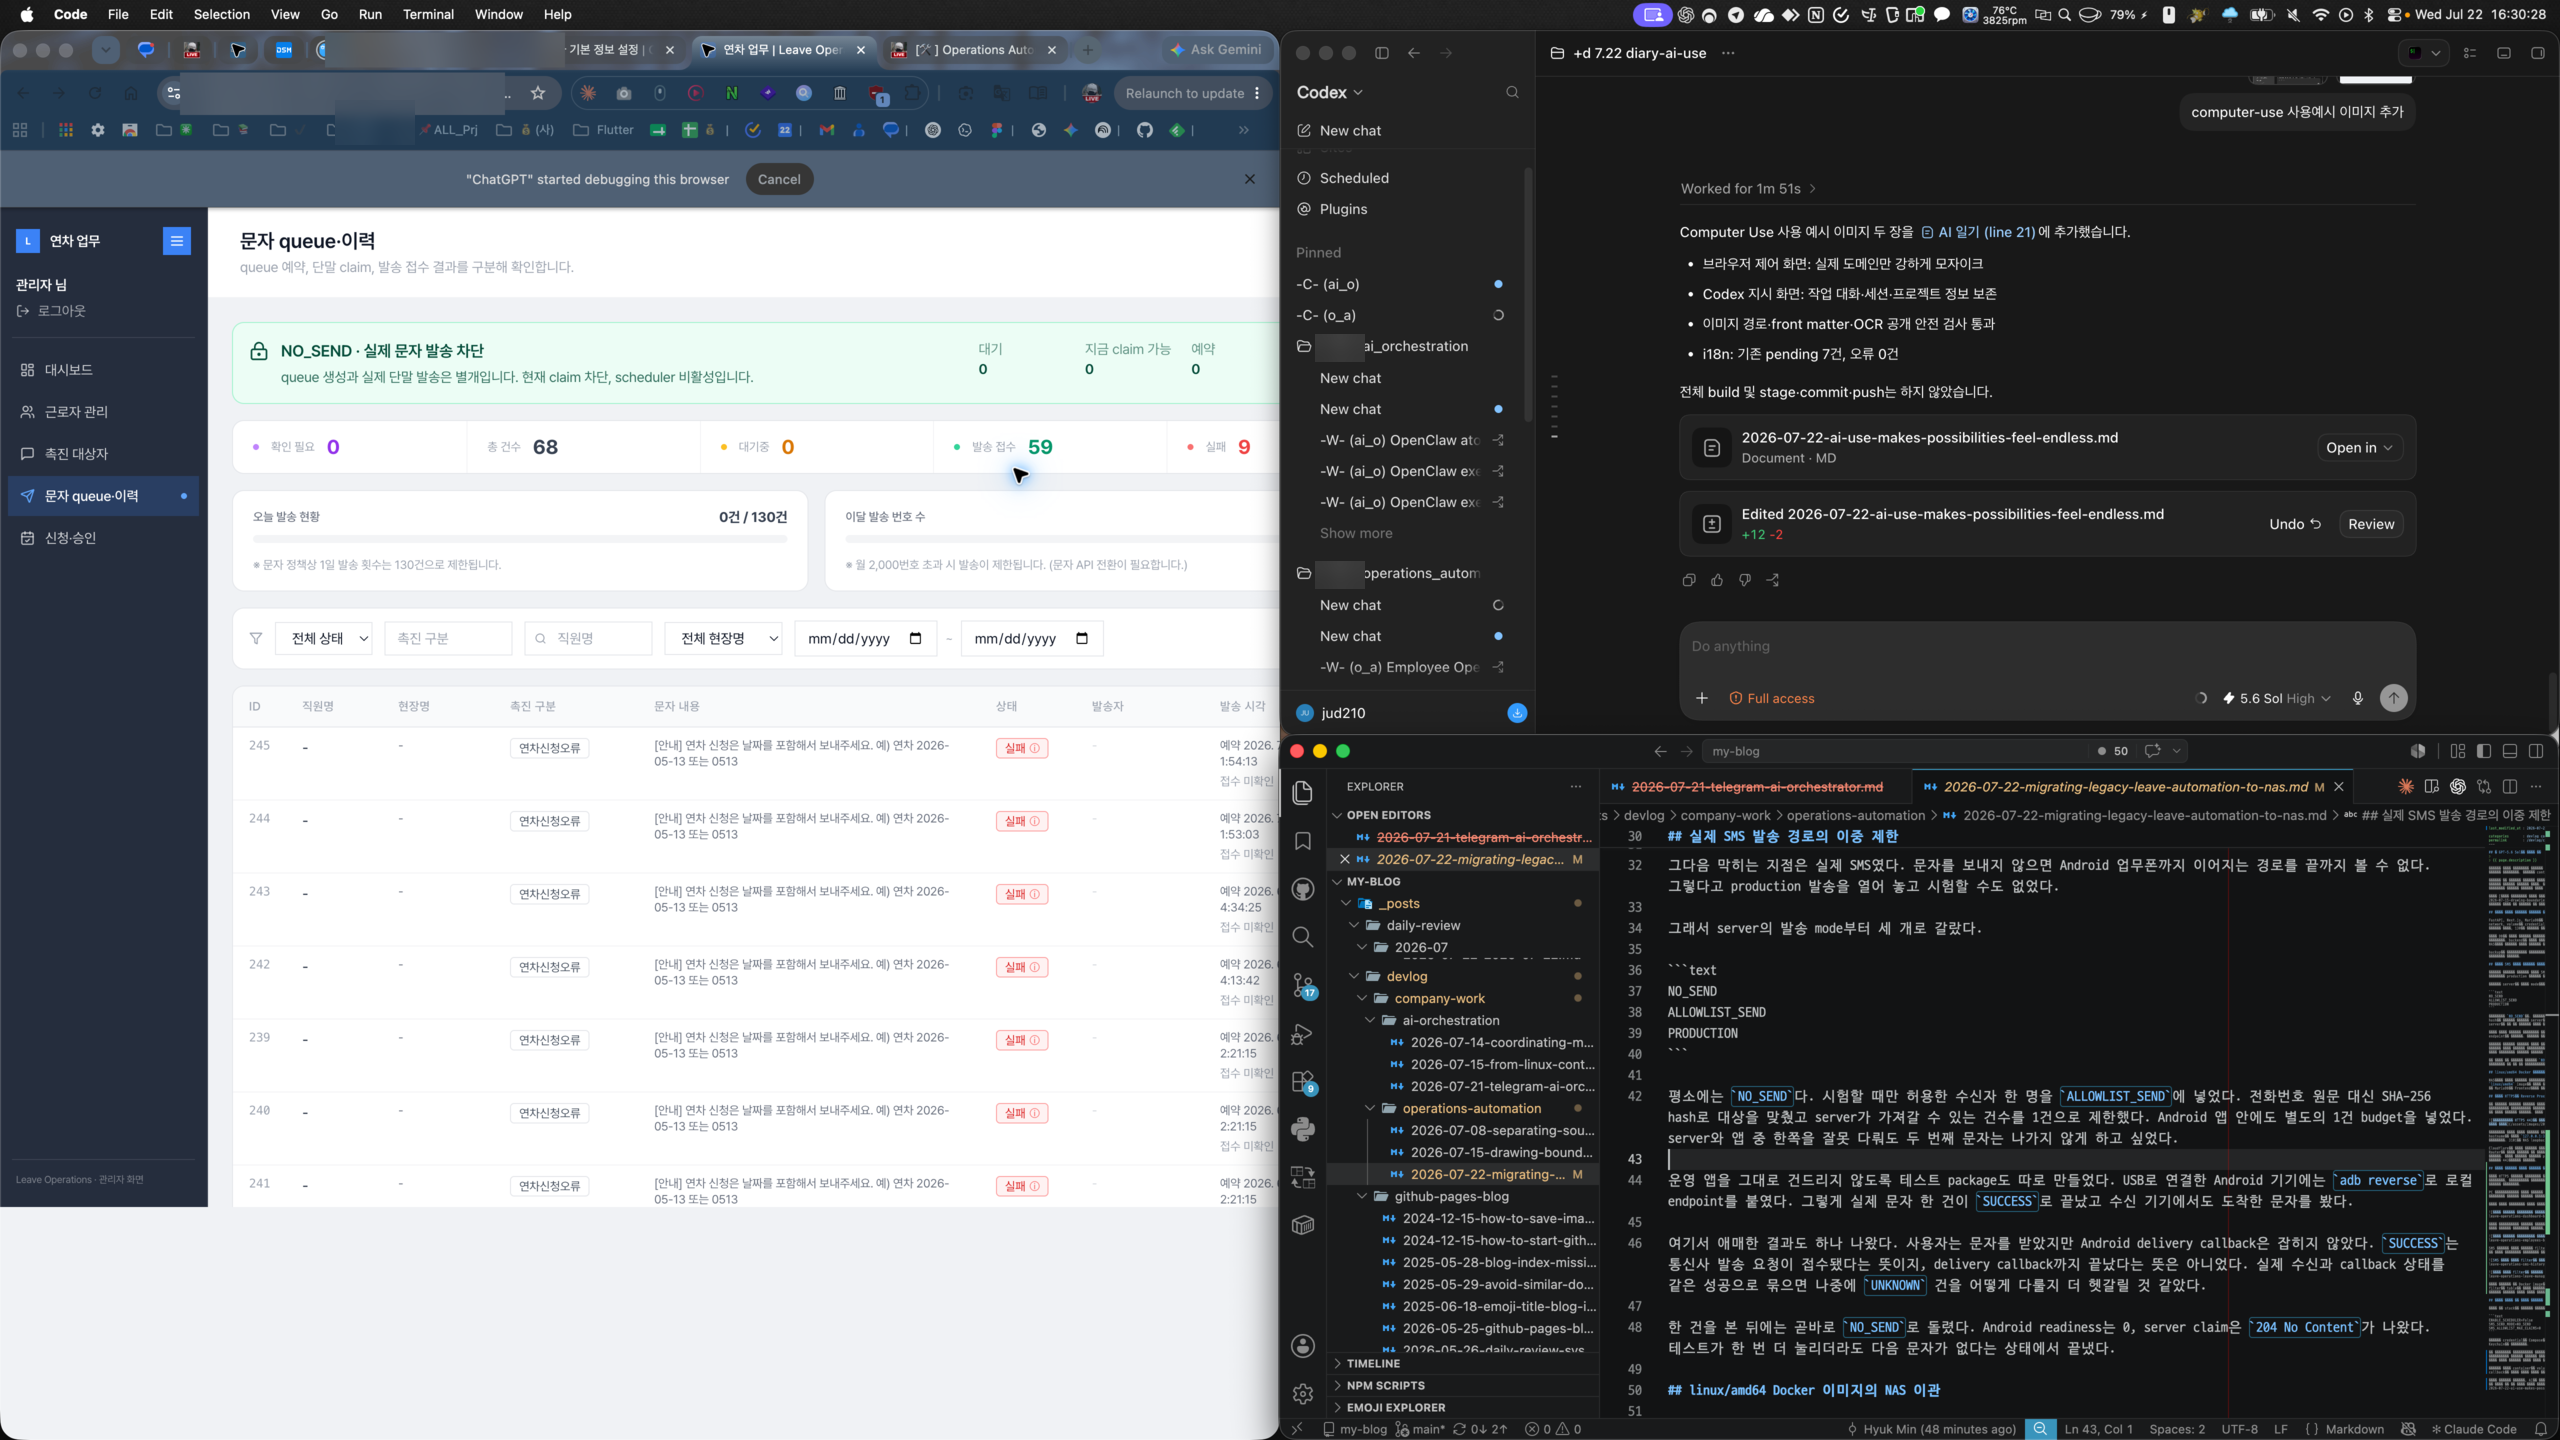This screenshot has height=1440, width=2560.
Task: Click VS Code editor minimap scrollbar
Action: pyautogui.click(x=2519, y=1100)
